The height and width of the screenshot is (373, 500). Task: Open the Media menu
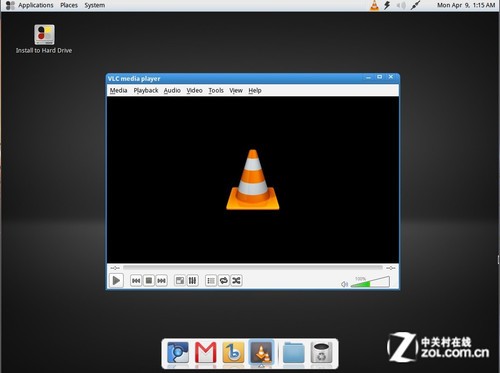pos(118,90)
